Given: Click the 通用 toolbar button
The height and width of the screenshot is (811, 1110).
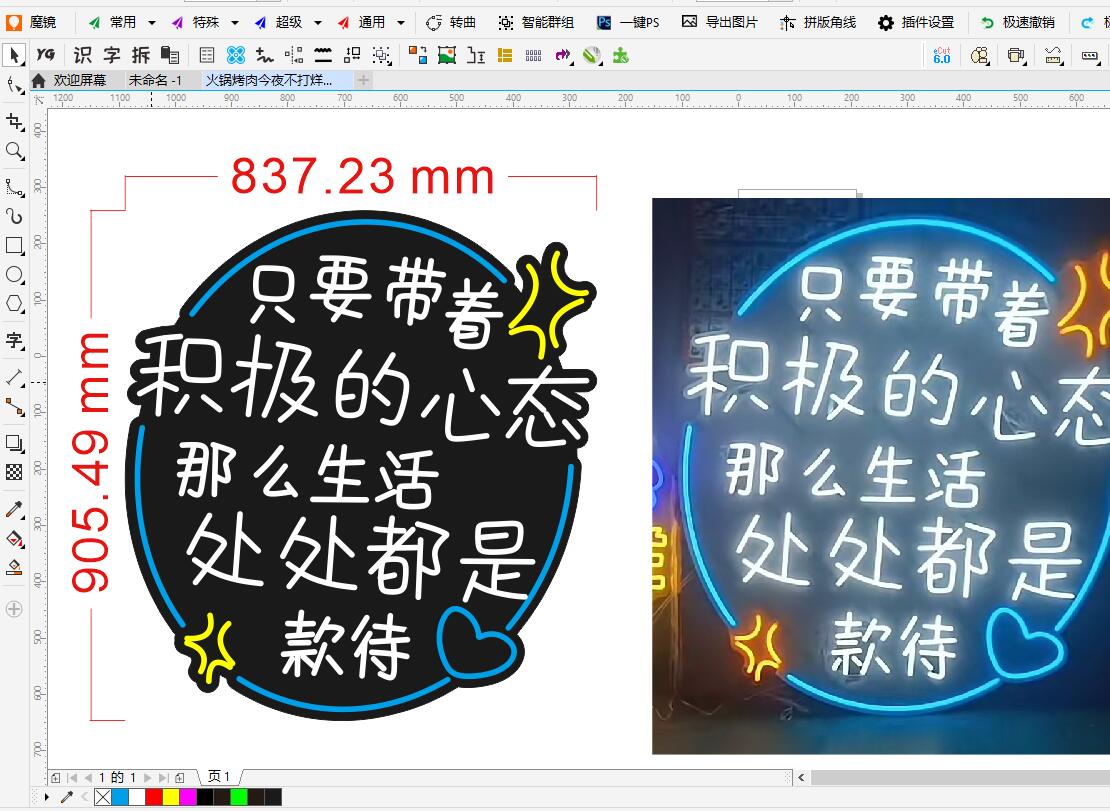Looking at the screenshot, I should (361, 23).
